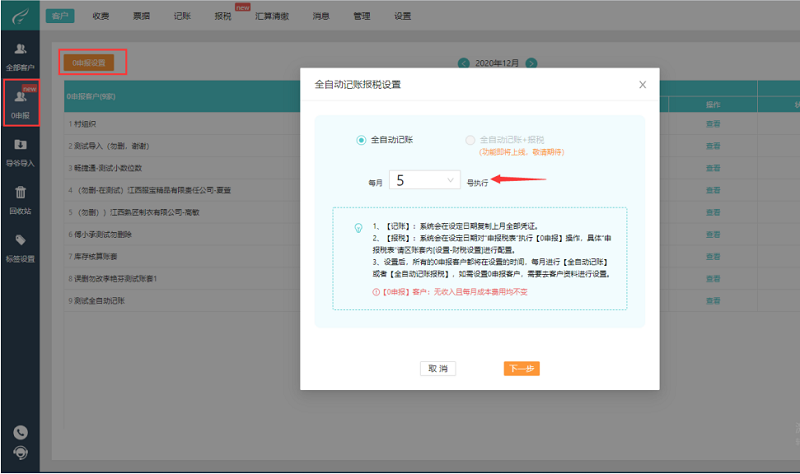The width and height of the screenshot is (800, 474).
Task: Open the 报税 top menu
Action: [x=222, y=17]
